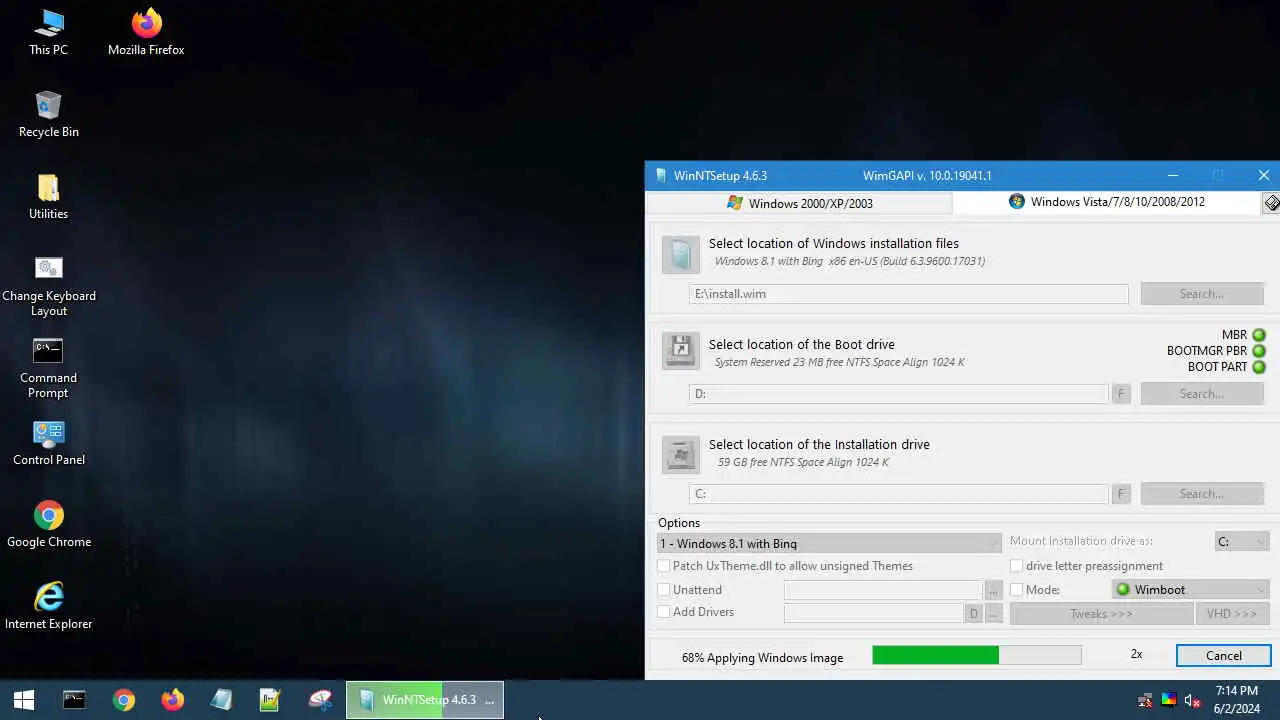
Task: Click Search for Installation drive
Action: point(1202,494)
